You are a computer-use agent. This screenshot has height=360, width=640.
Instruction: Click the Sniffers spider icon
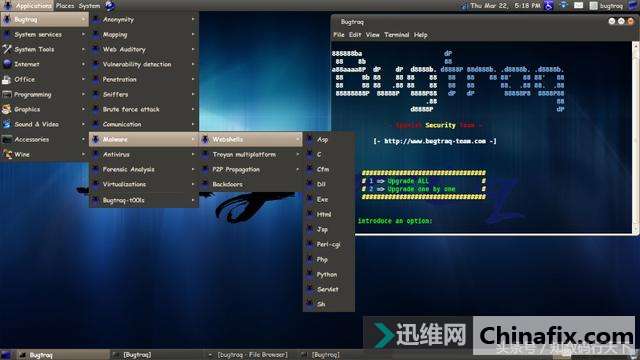[x=96, y=94]
